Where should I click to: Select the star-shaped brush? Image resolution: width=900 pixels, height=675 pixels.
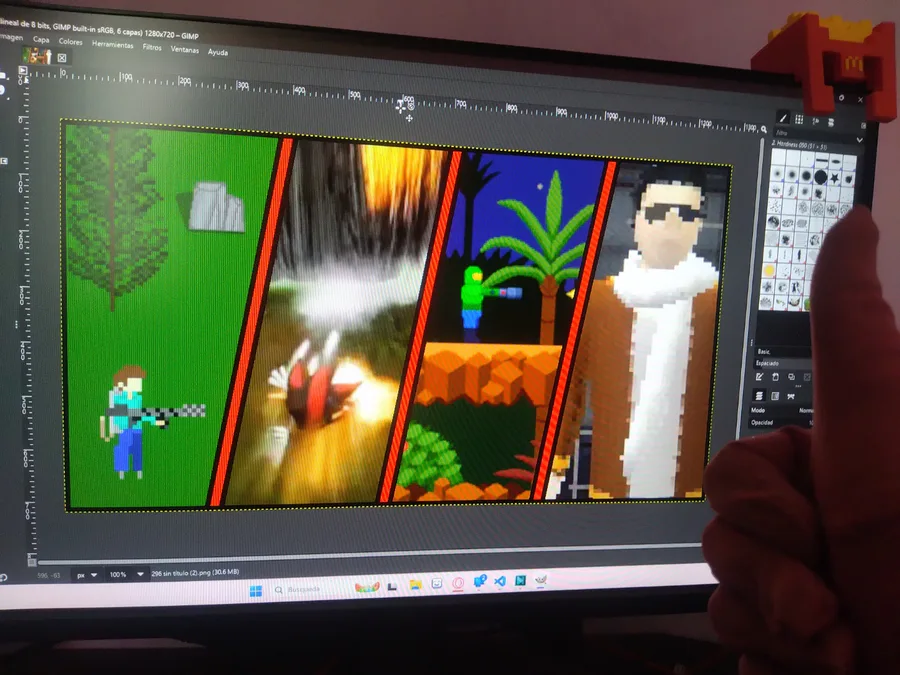(x=834, y=179)
